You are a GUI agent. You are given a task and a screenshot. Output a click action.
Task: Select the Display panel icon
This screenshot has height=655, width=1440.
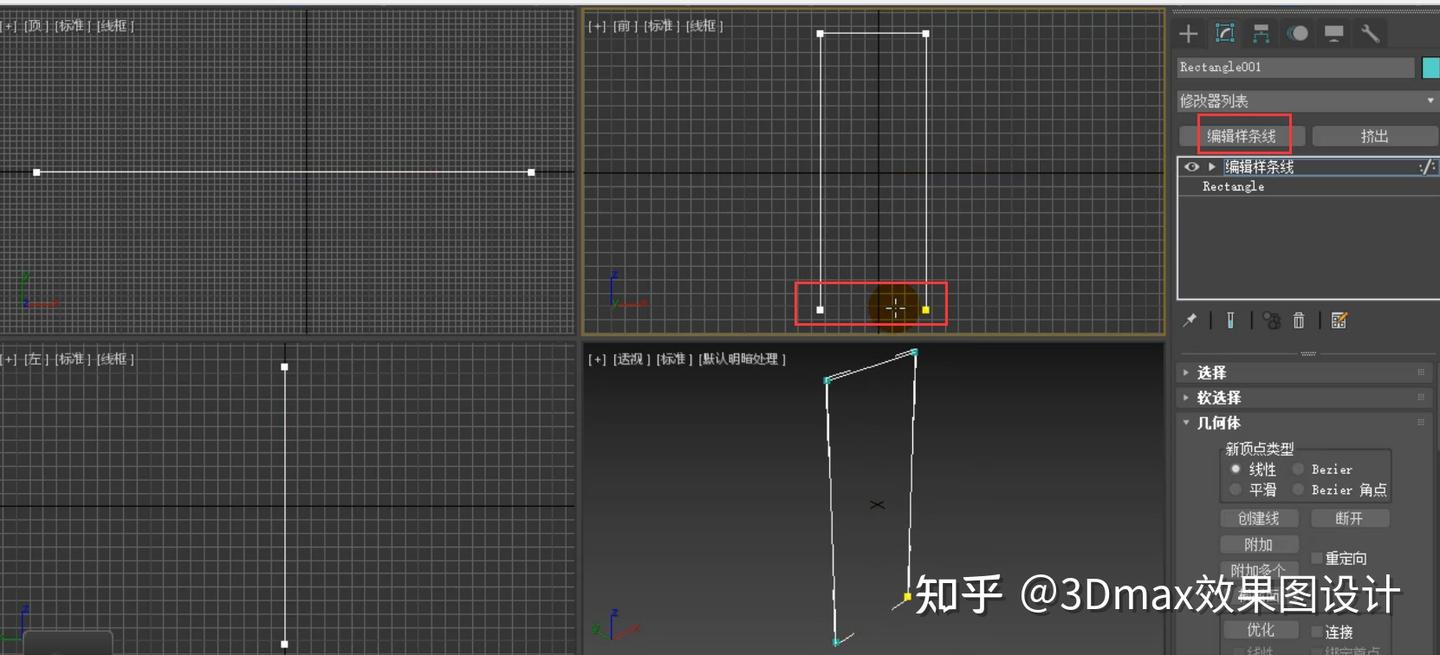click(1333, 33)
